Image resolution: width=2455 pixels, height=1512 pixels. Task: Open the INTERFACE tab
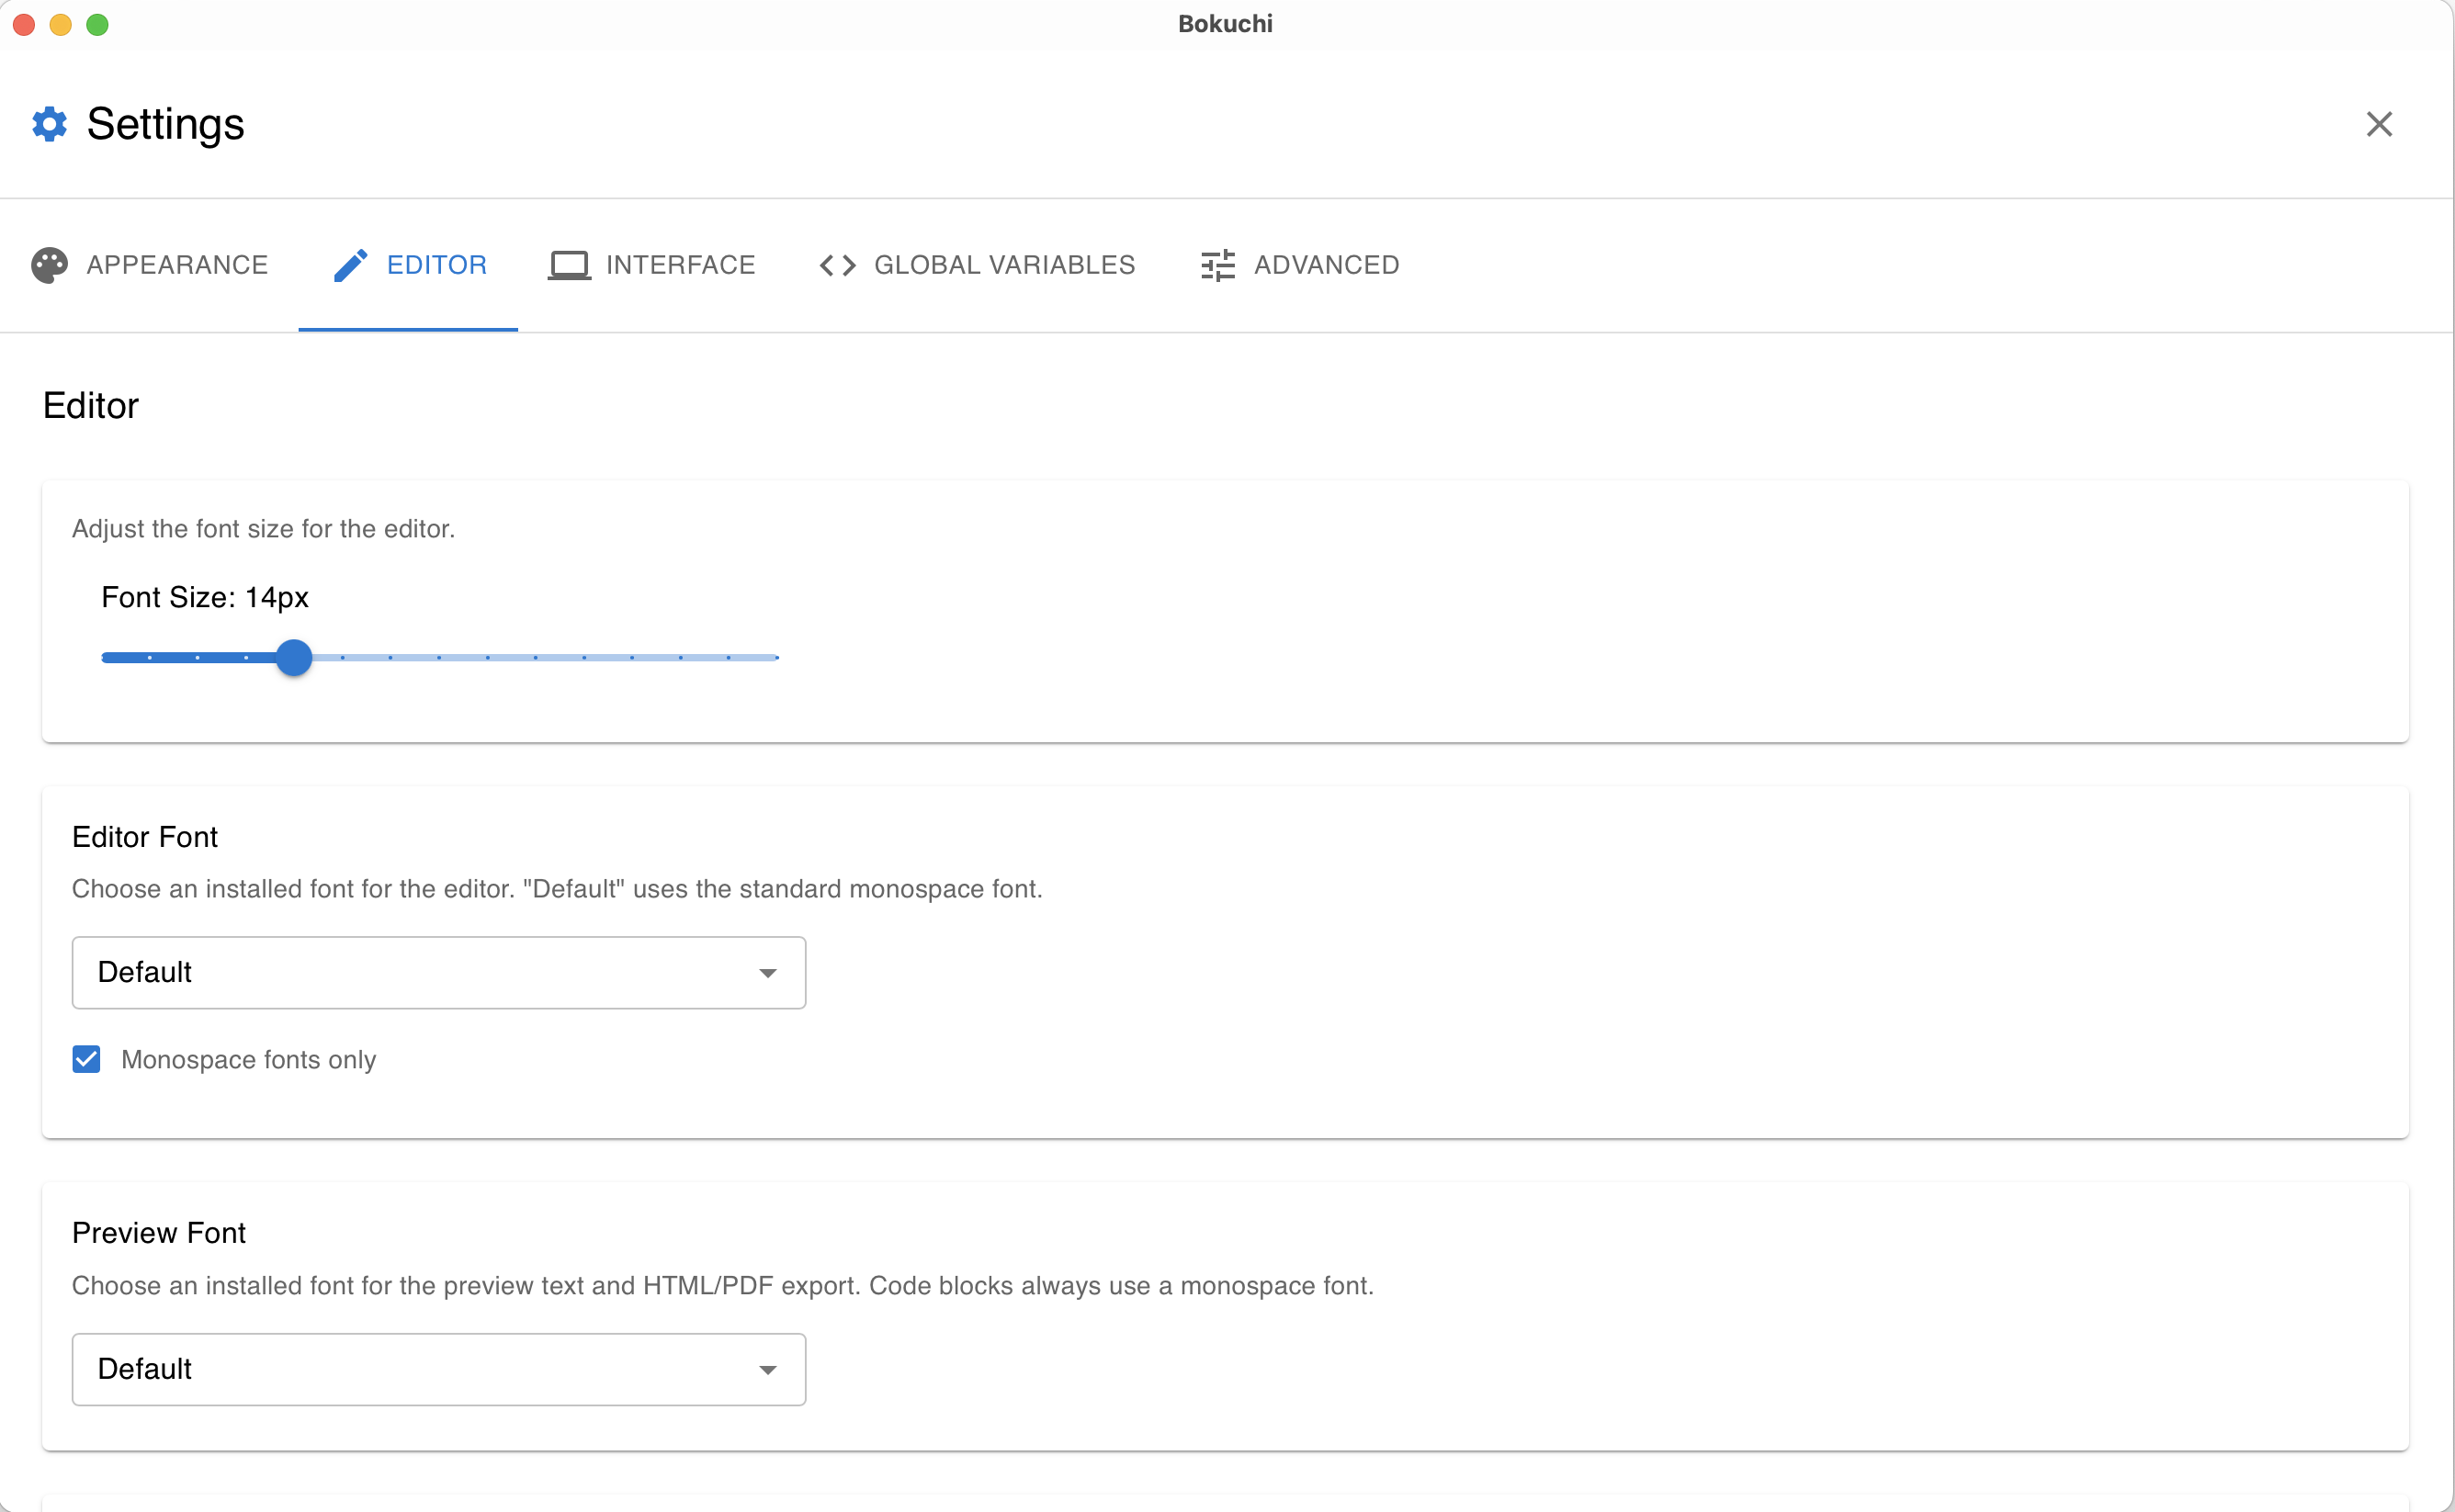pos(653,265)
